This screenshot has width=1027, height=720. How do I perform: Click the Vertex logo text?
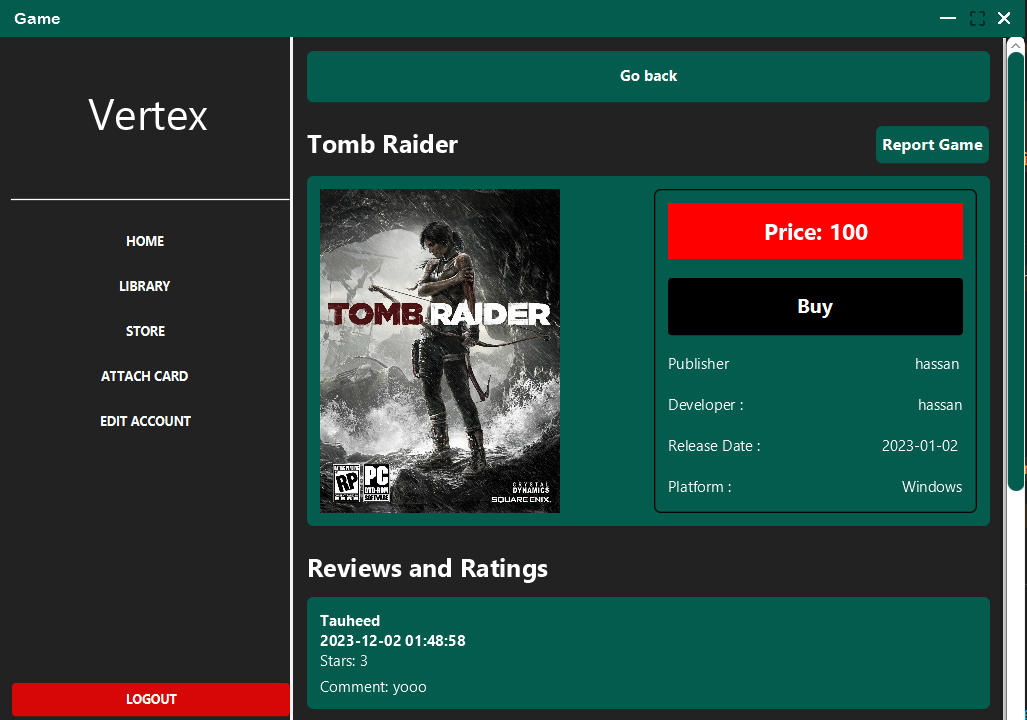[x=148, y=115]
